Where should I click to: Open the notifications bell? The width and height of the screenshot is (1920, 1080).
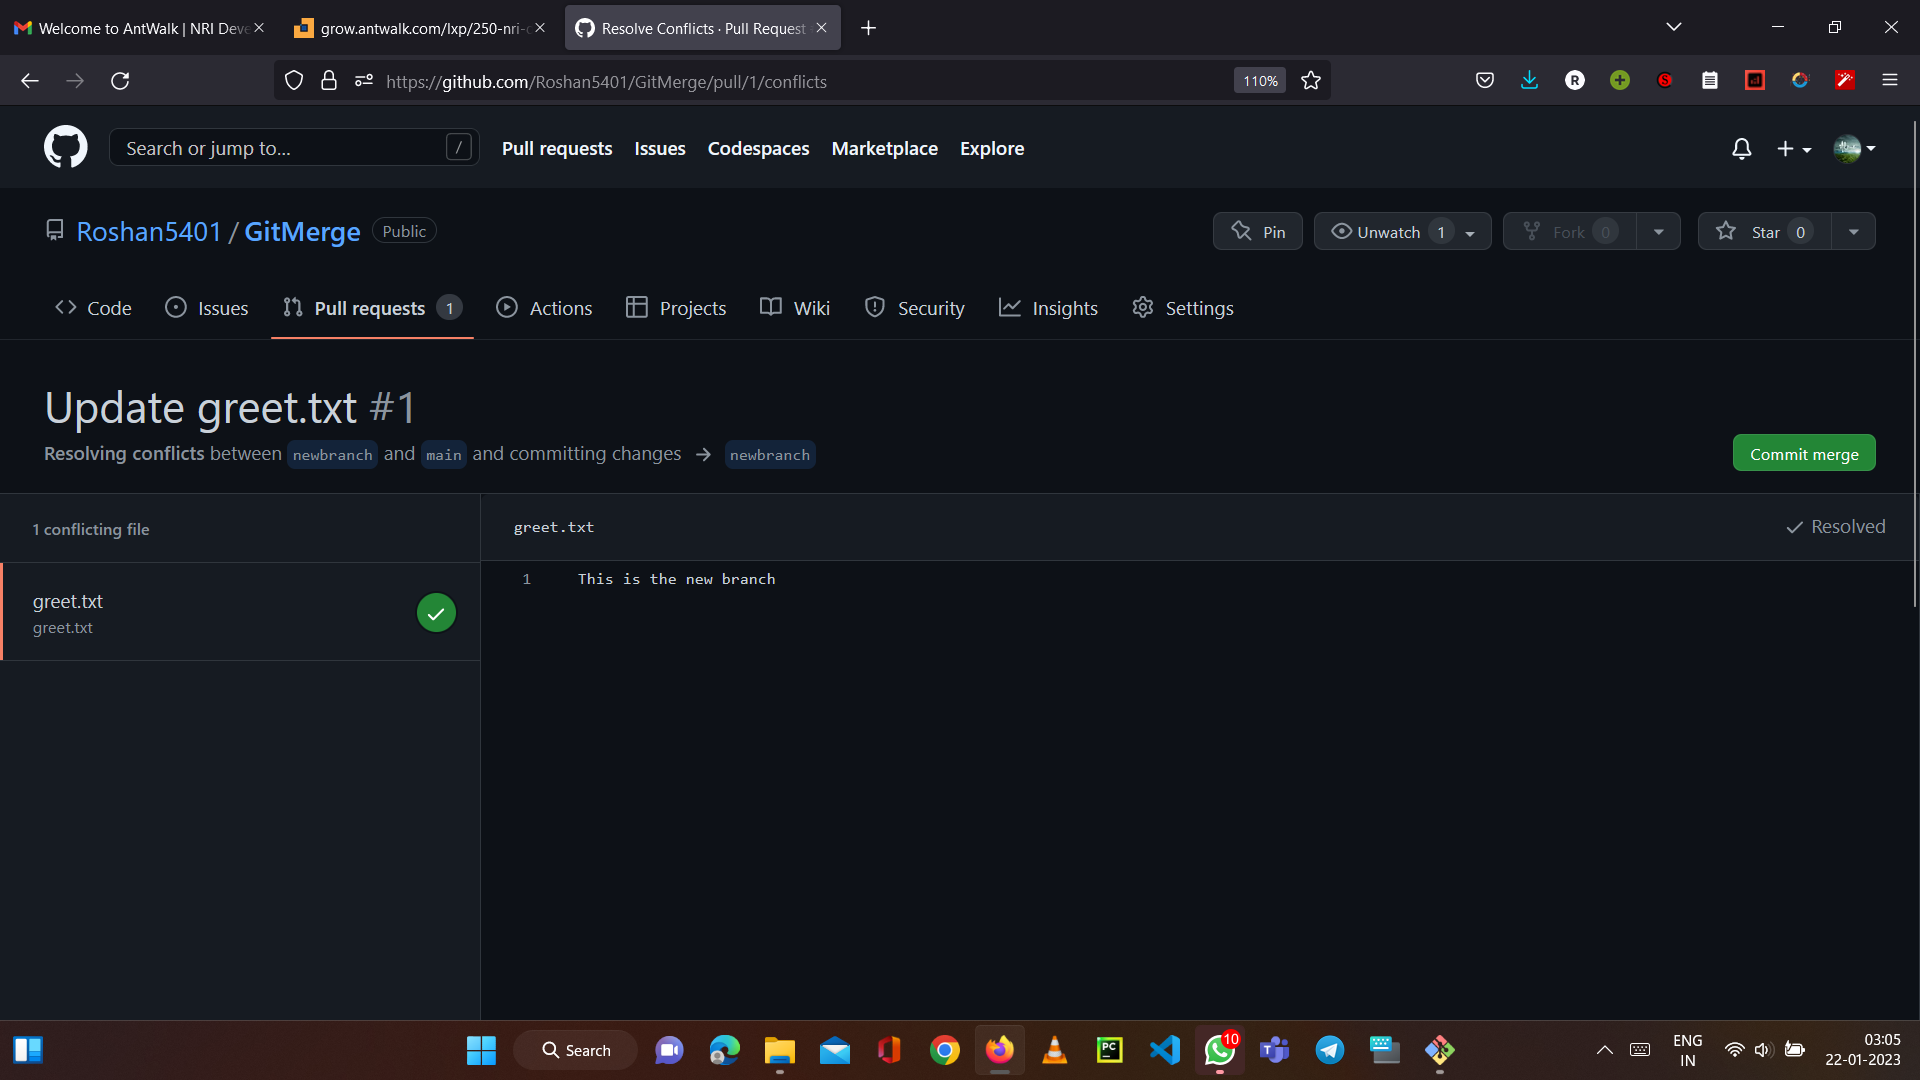tap(1741, 148)
